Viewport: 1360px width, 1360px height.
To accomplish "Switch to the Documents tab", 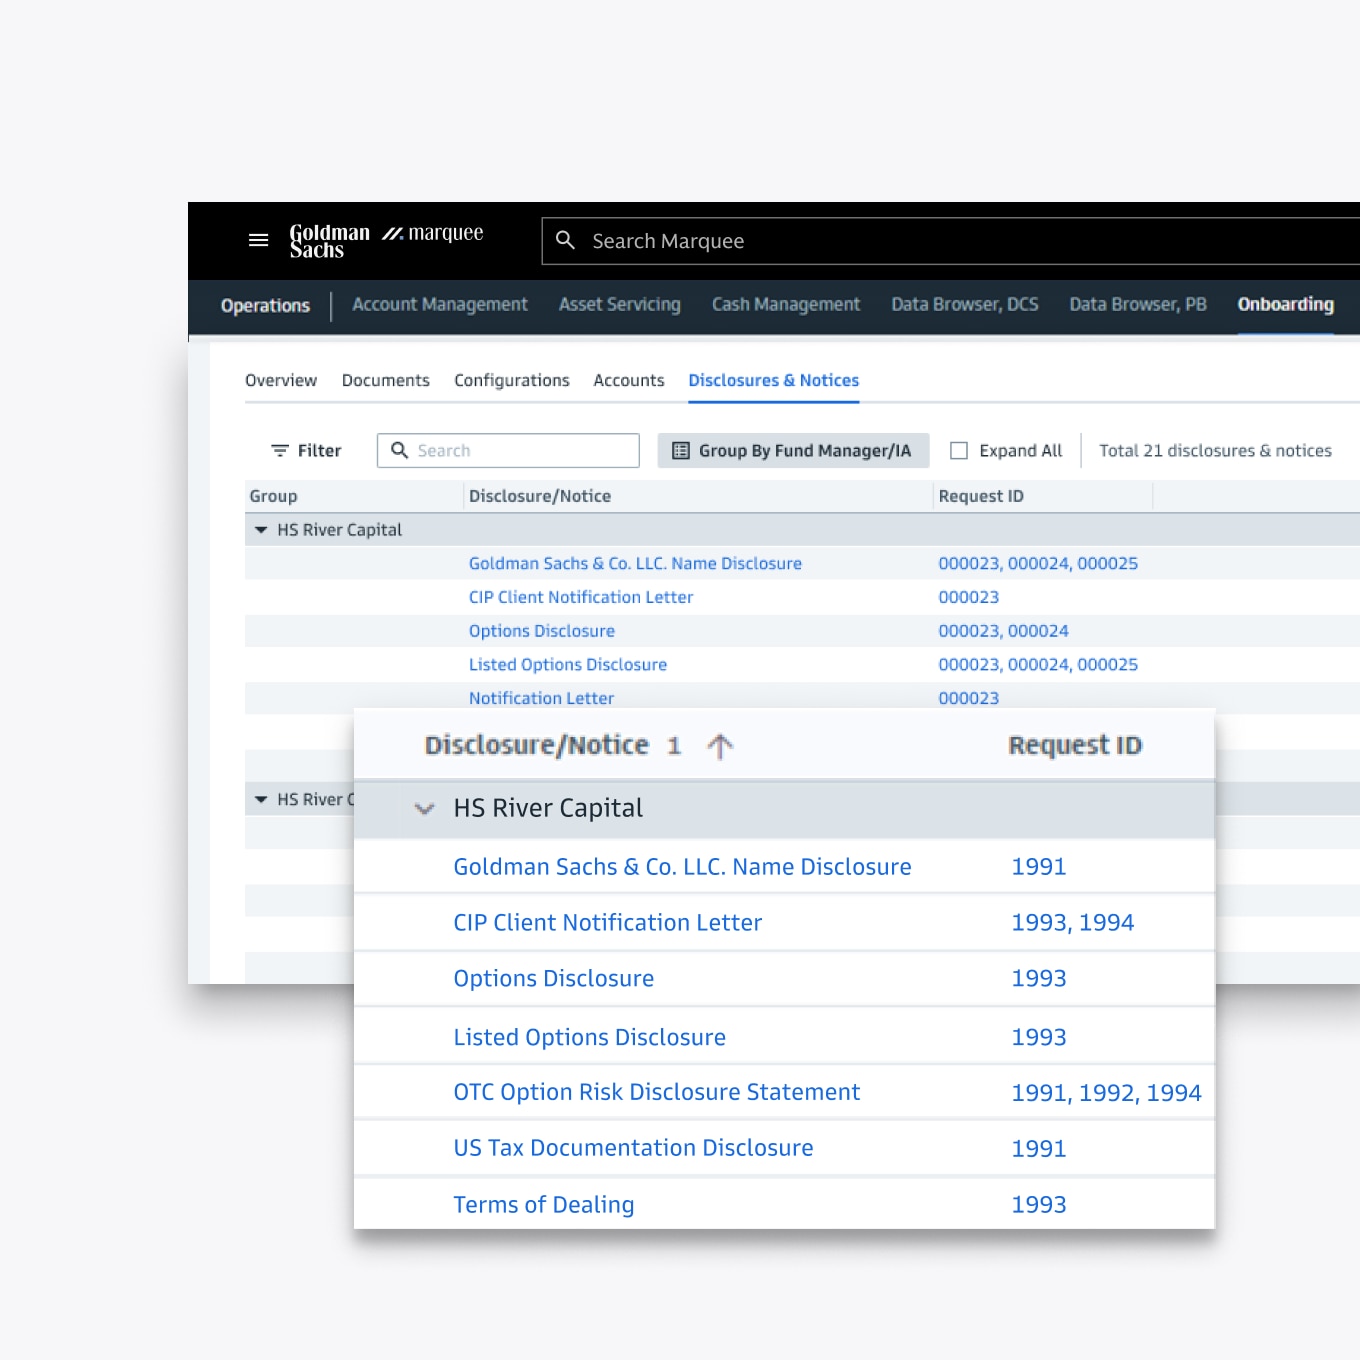I will 386,380.
